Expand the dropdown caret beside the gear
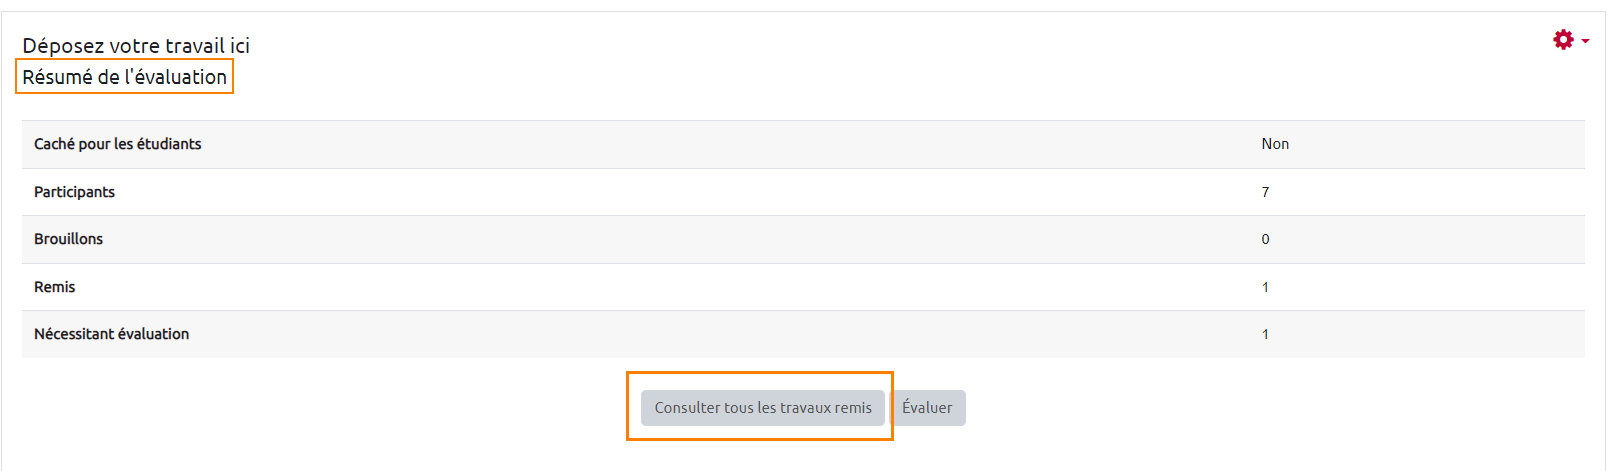The width and height of the screenshot is (1610, 471). [x=1586, y=41]
